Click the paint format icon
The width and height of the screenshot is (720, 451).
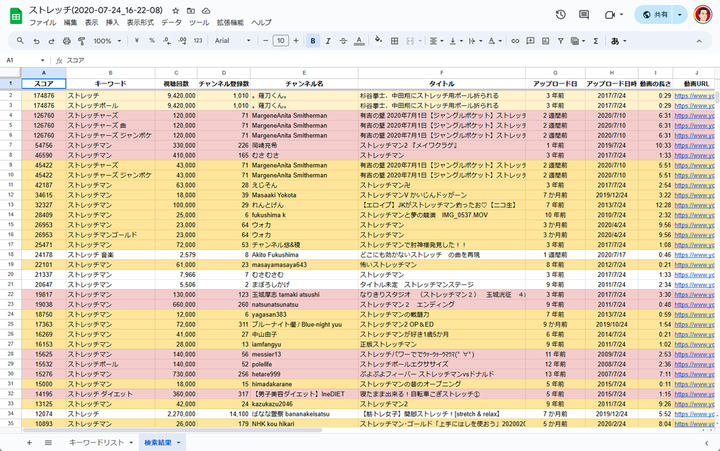point(81,41)
